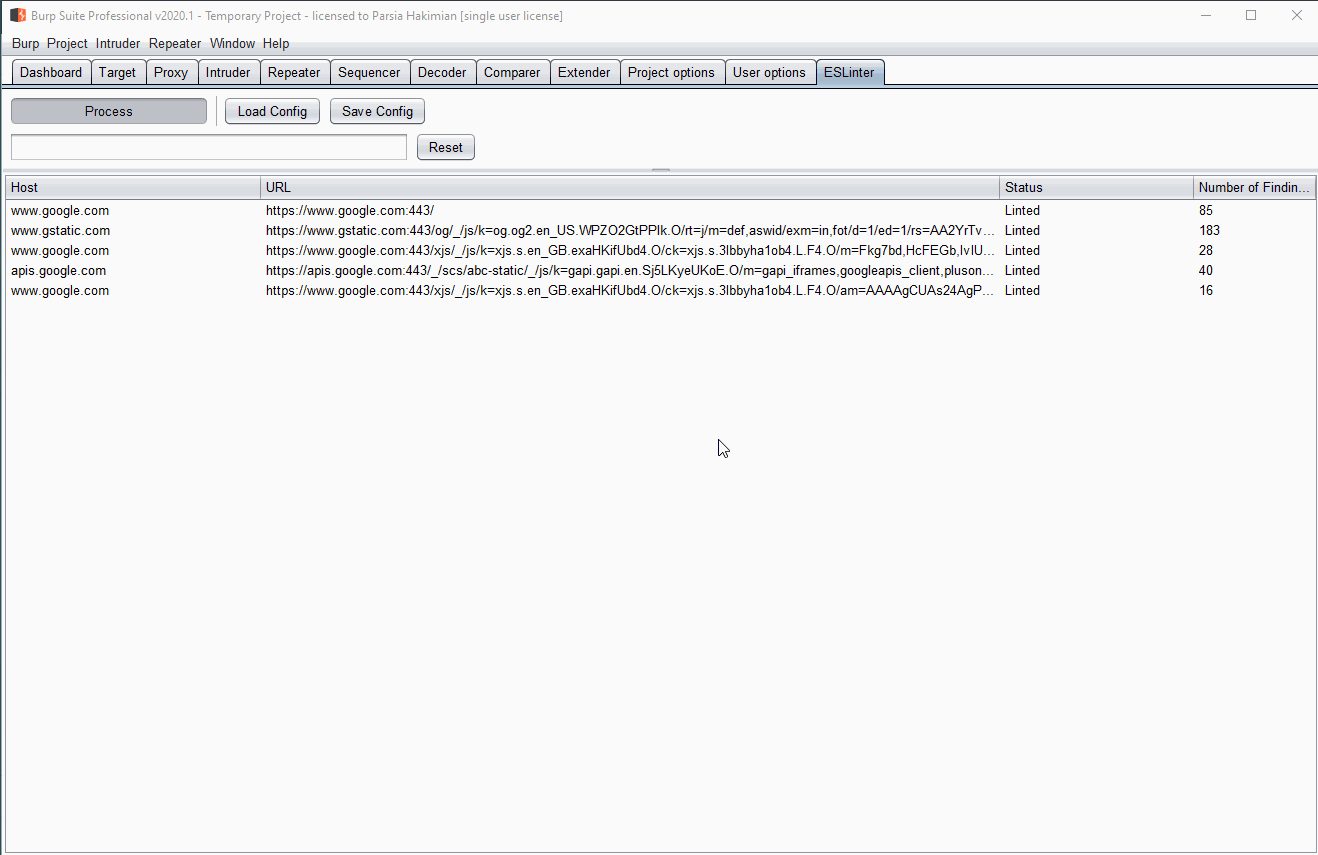The width and height of the screenshot is (1318, 855).
Task: Select the apis.google.com gapi_iframes URL cell
Action: tap(630, 271)
